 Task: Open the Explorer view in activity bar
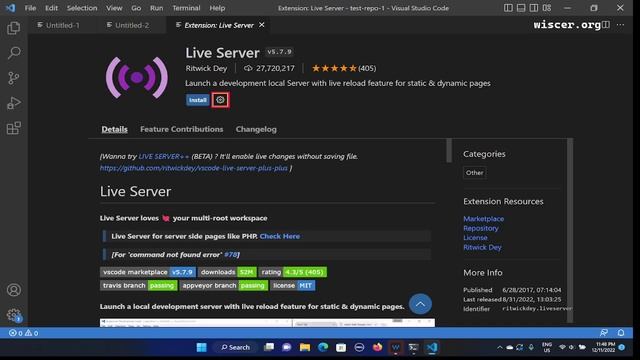[x=13, y=28]
